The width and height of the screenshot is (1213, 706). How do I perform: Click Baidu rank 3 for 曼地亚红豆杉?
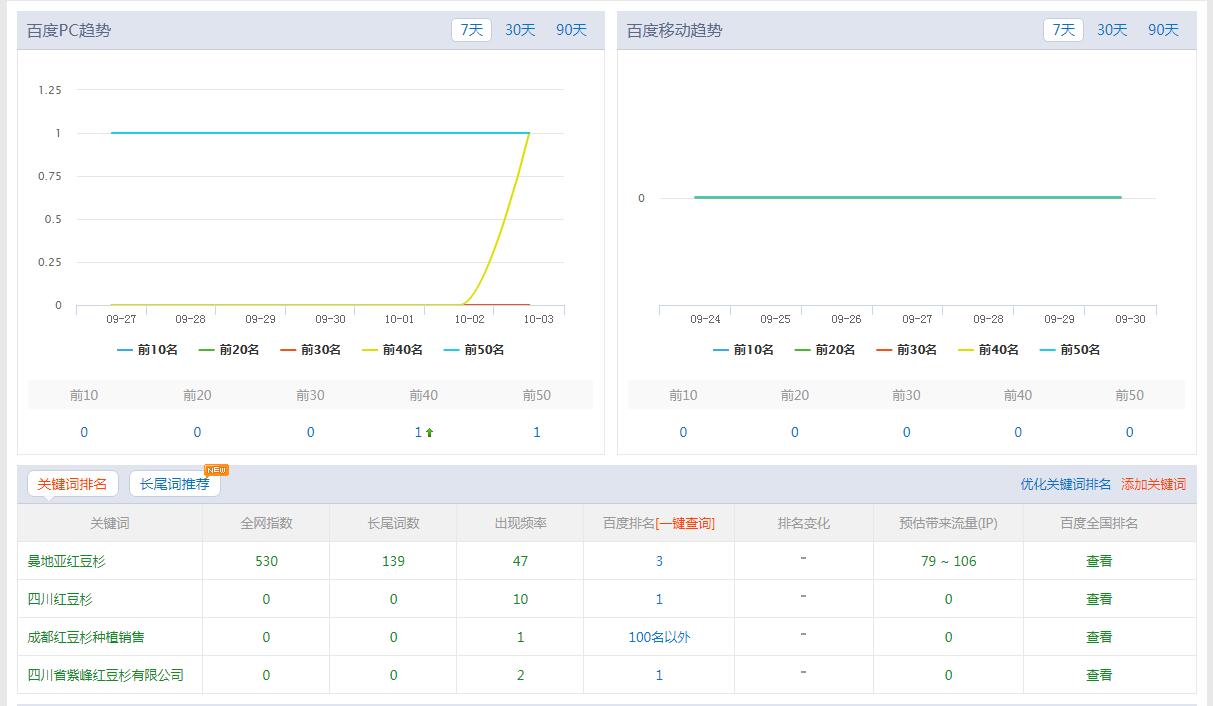[659, 561]
